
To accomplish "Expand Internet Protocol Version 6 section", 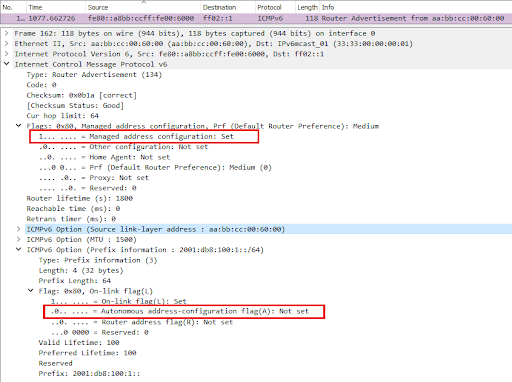I will (6, 54).
